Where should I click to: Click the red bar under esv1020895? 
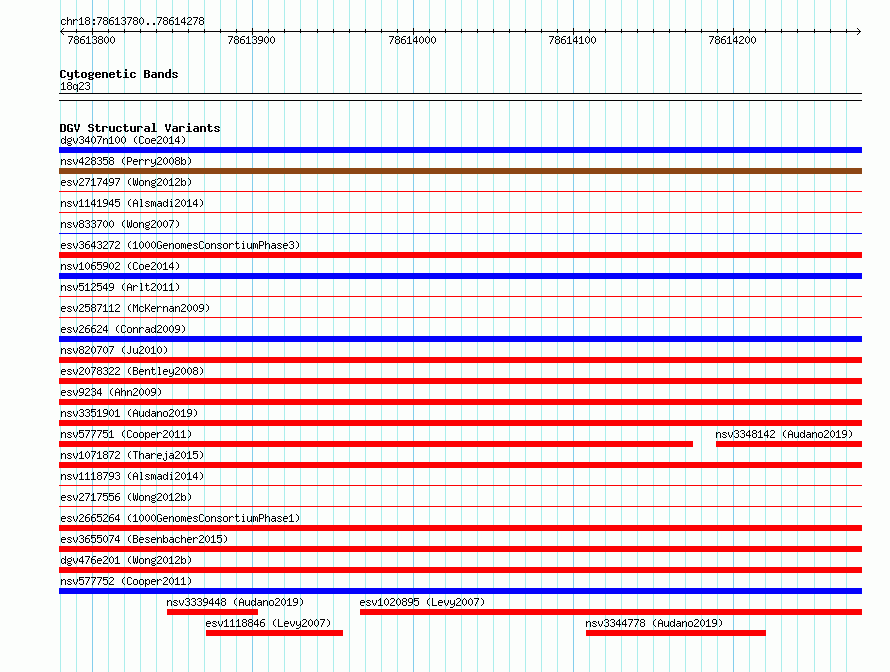(611, 612)
